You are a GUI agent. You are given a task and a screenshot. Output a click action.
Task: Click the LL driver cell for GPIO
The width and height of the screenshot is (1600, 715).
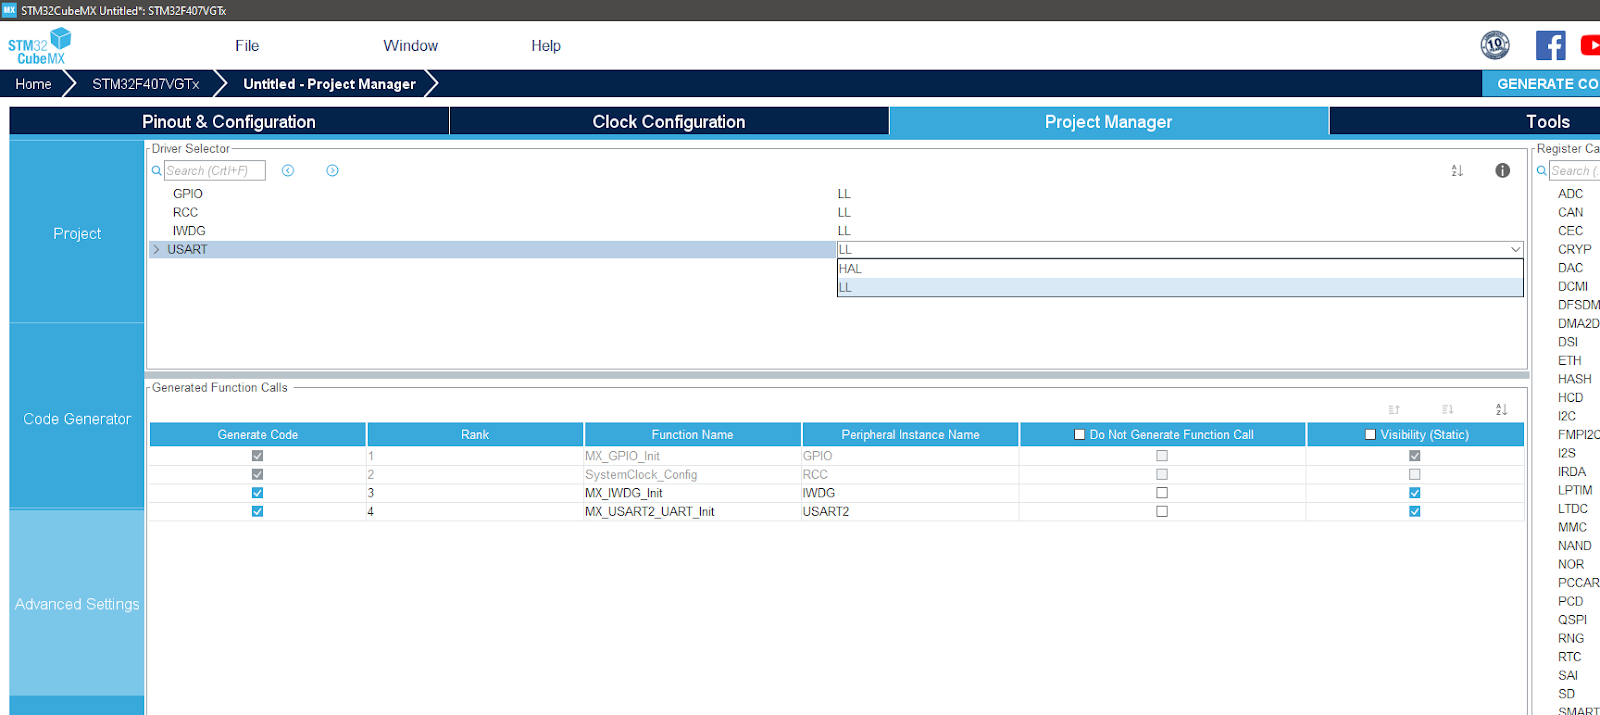pos(844,194)
